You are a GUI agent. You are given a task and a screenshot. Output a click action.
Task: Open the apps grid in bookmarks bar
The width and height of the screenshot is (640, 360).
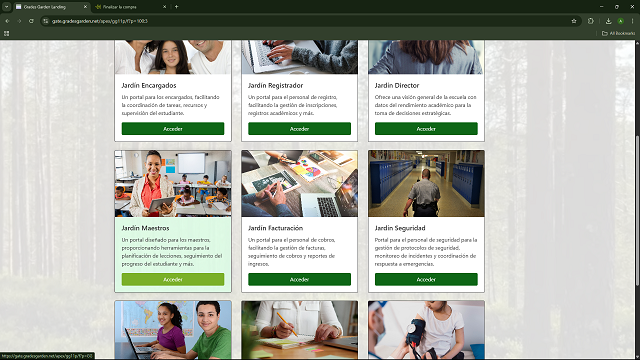click(7, 33)
